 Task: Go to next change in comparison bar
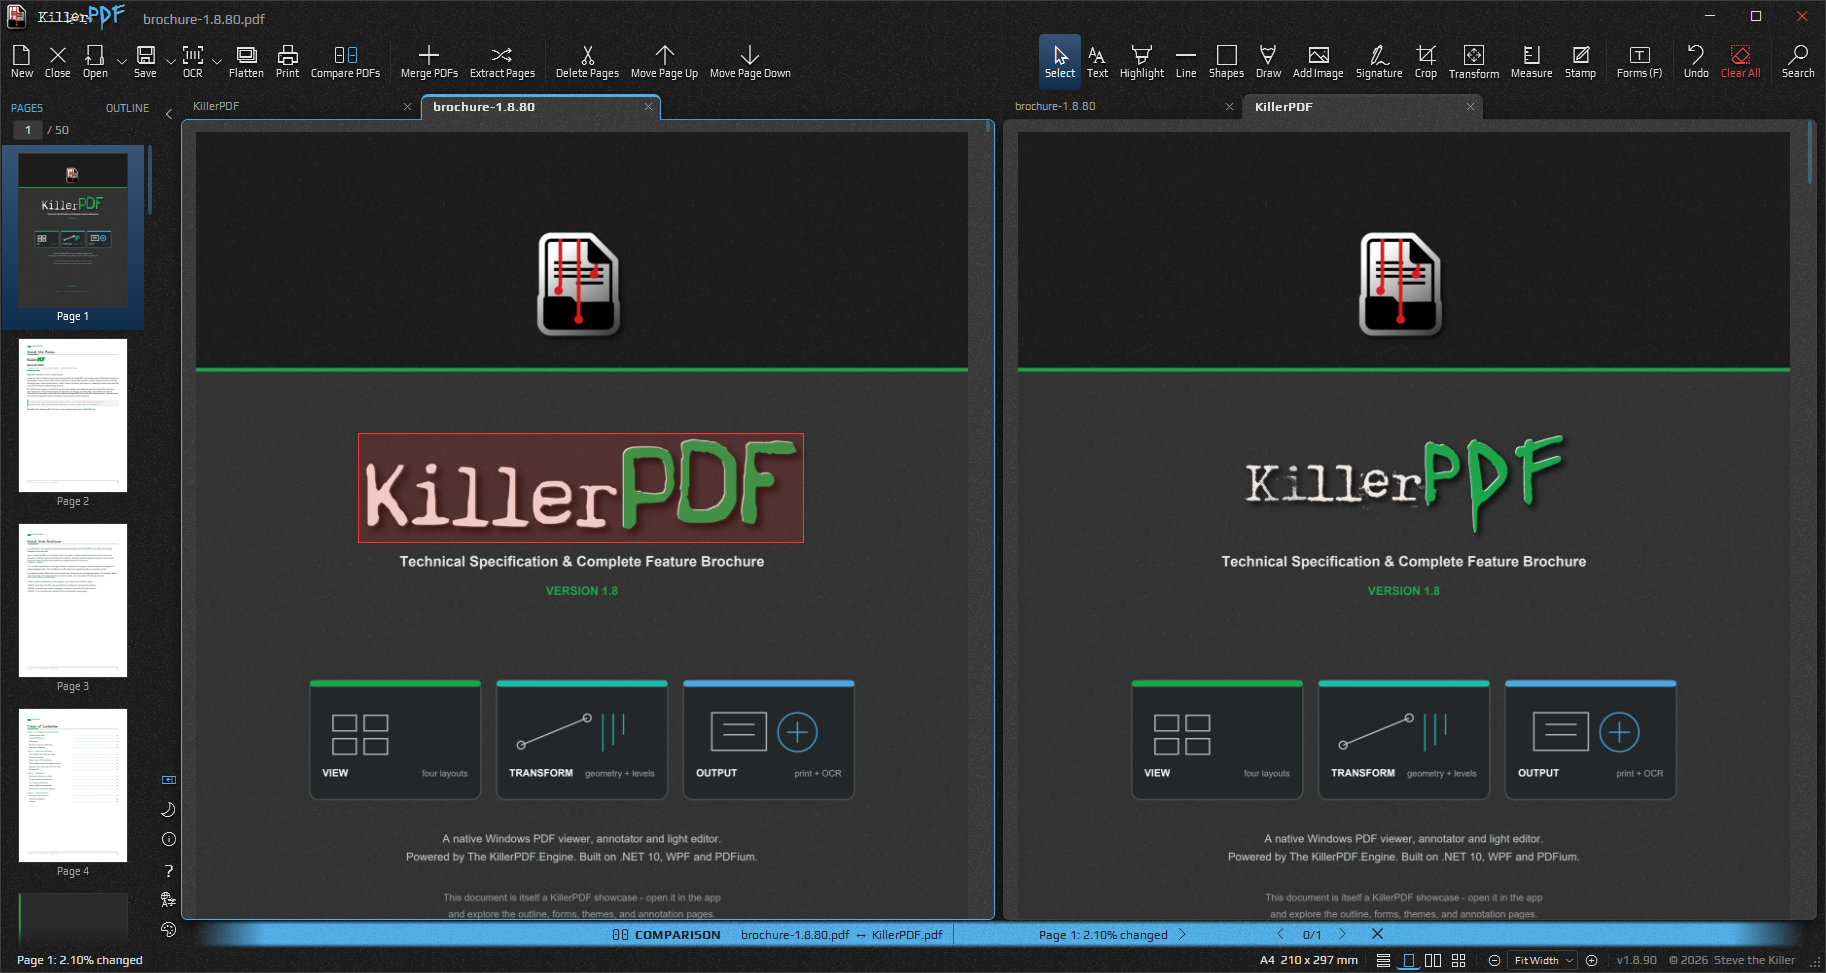tap(1342, 934)
